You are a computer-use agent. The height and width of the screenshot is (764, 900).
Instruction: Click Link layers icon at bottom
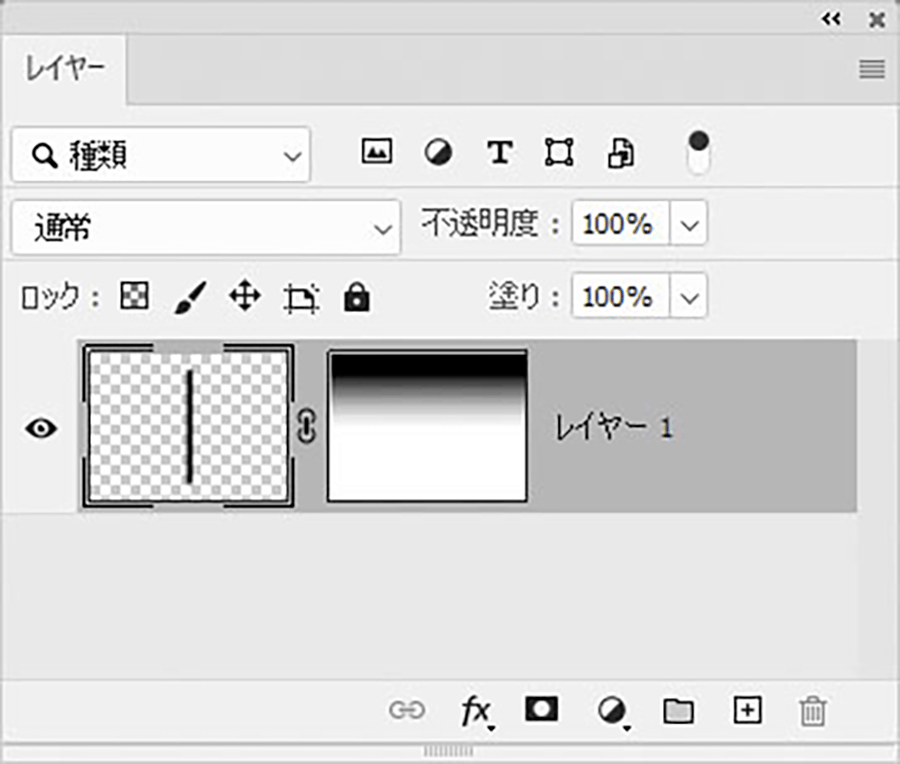pyautogui.click(x=406, y=710)
